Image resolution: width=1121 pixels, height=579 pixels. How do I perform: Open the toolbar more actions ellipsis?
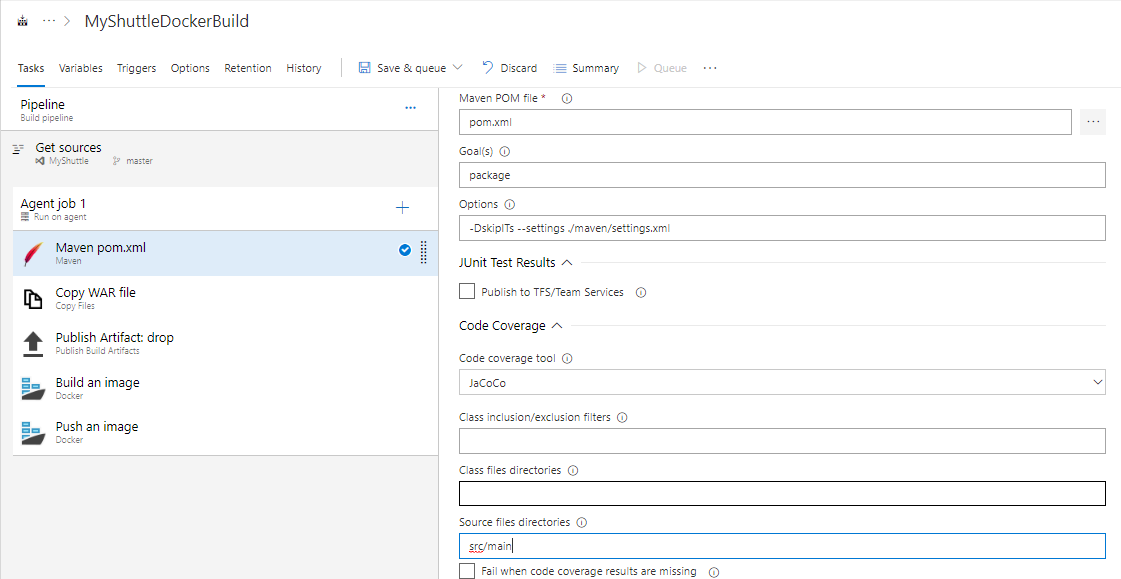click(x=710, y=68)
